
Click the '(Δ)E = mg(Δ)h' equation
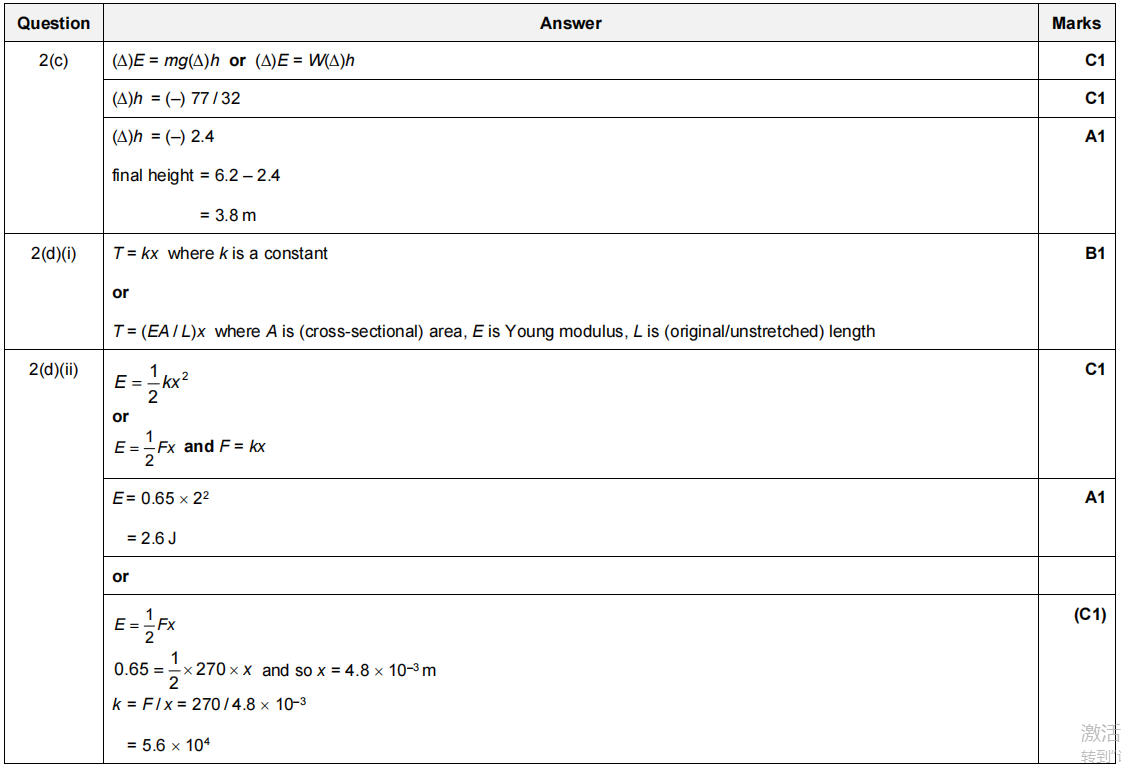click(166, 61)
